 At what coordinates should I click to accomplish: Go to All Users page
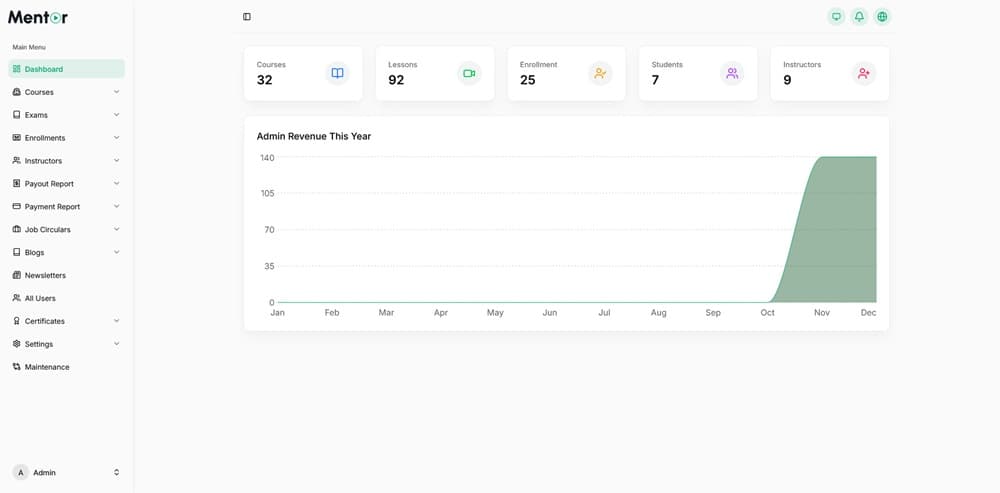click(40, 298)
